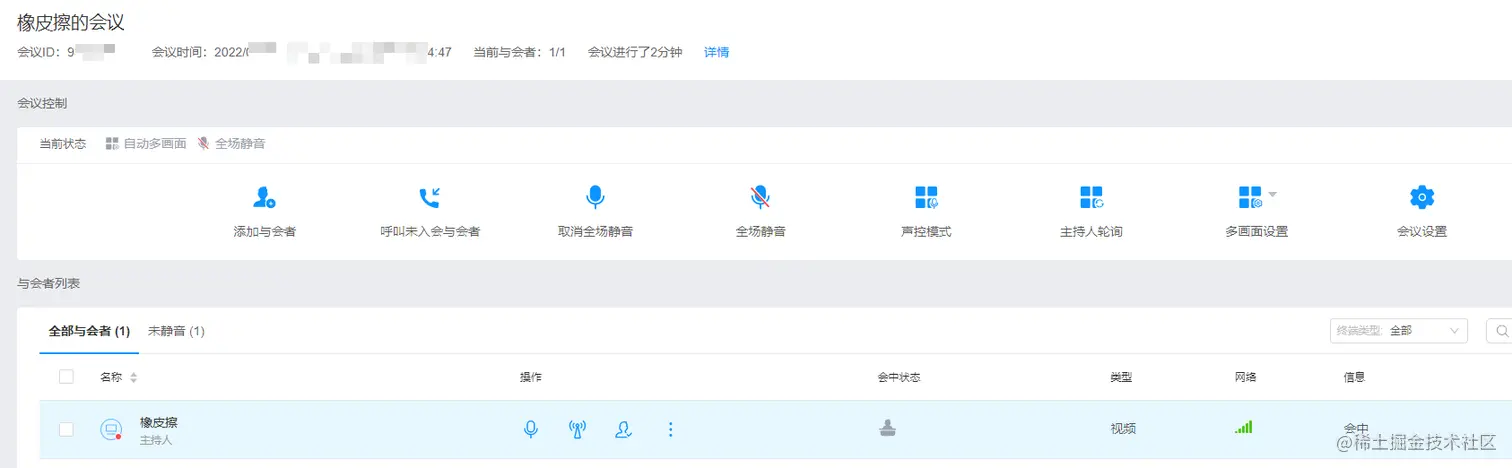This screenshot has height=468, width=1512.
Task: Click the Call Absent Participants (呼叫未入会与会者) icon
Action: [430, 197]
